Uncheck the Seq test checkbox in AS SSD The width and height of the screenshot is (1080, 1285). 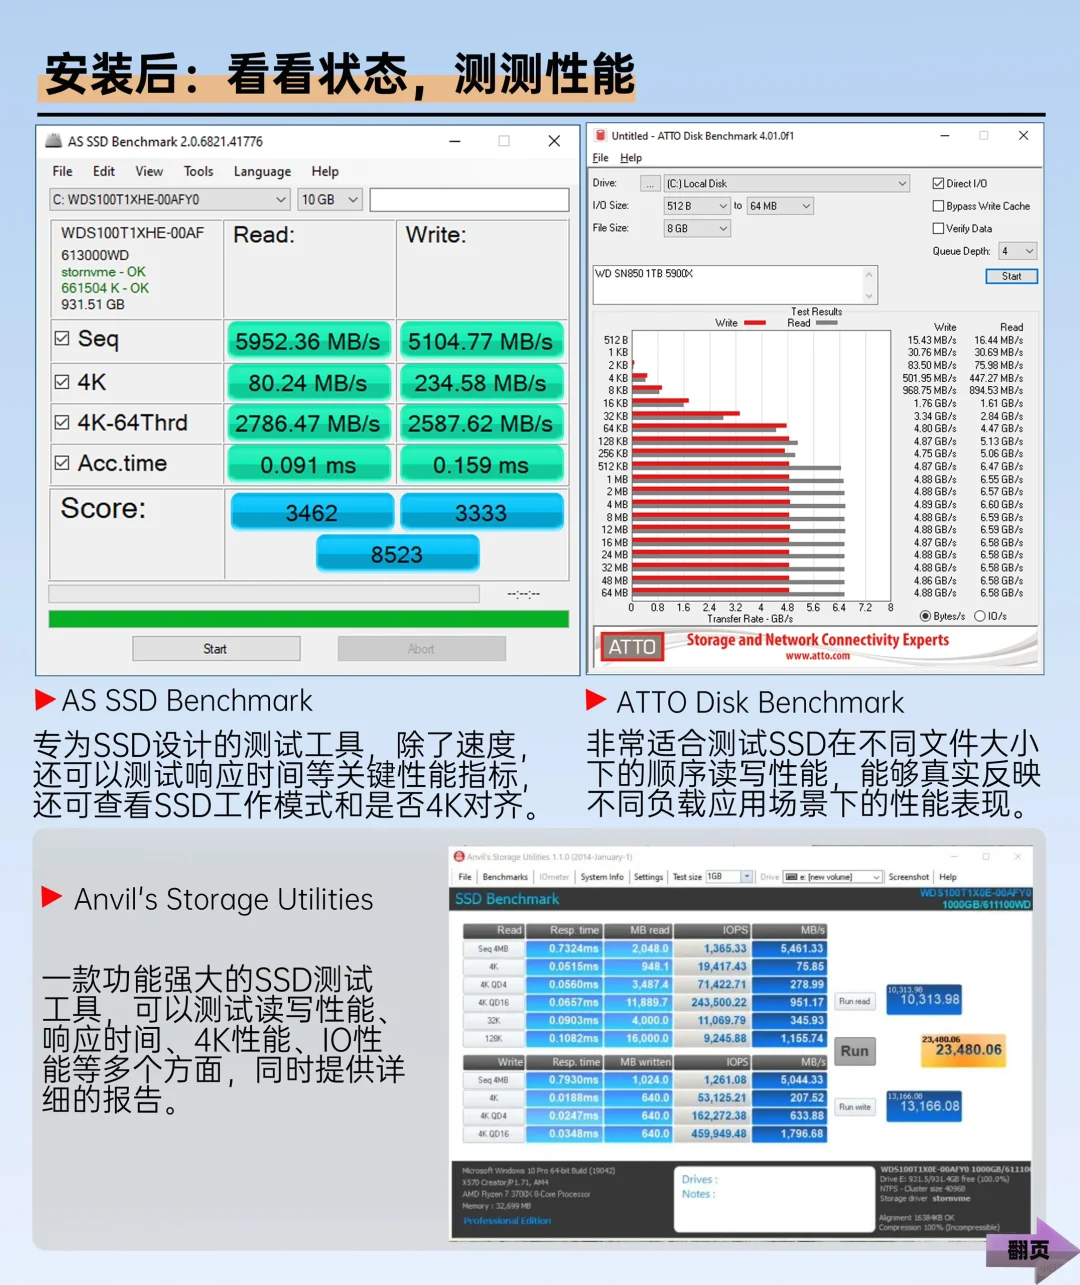point(62,339)
